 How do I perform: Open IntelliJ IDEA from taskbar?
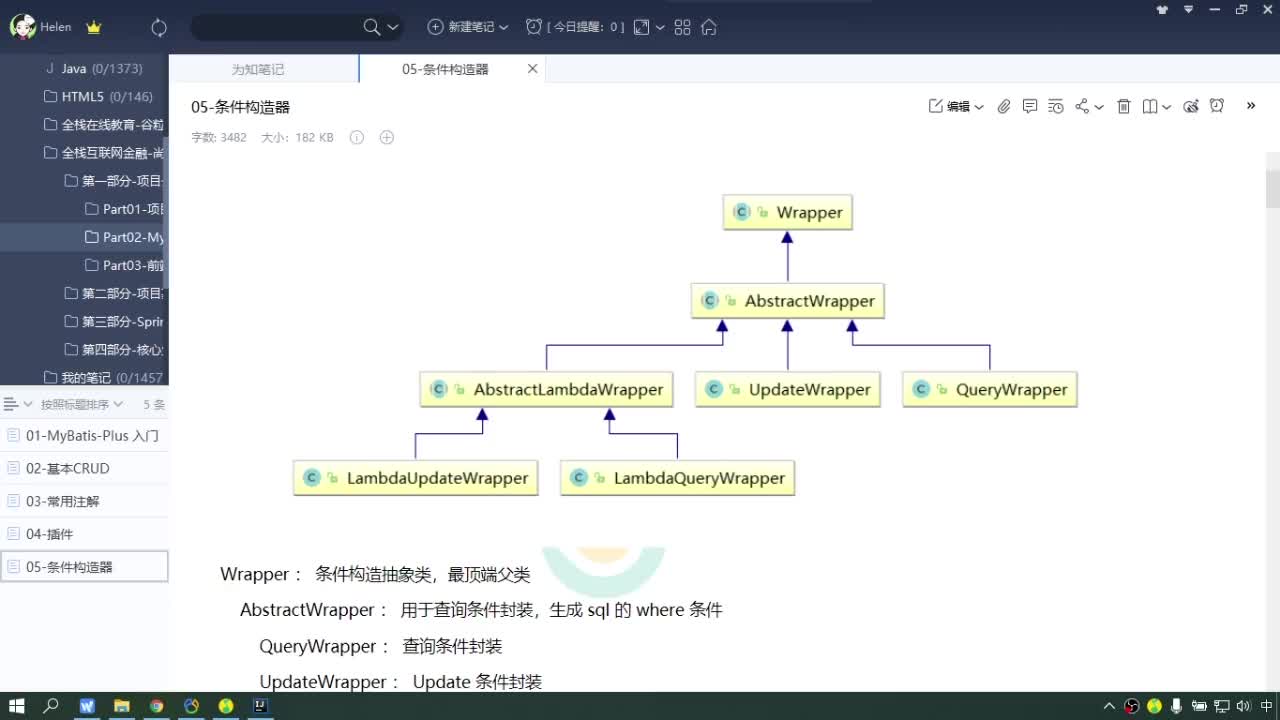[260, 706]
